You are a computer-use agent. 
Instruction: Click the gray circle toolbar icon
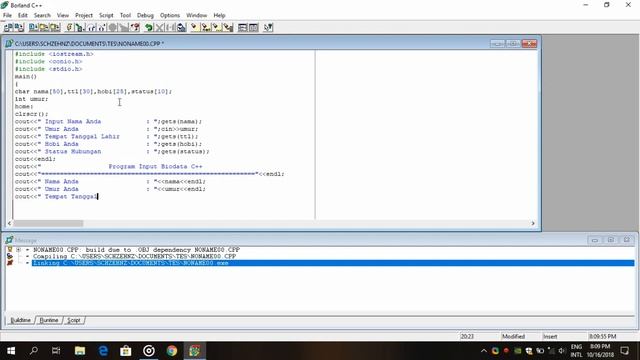coord(113,27)
